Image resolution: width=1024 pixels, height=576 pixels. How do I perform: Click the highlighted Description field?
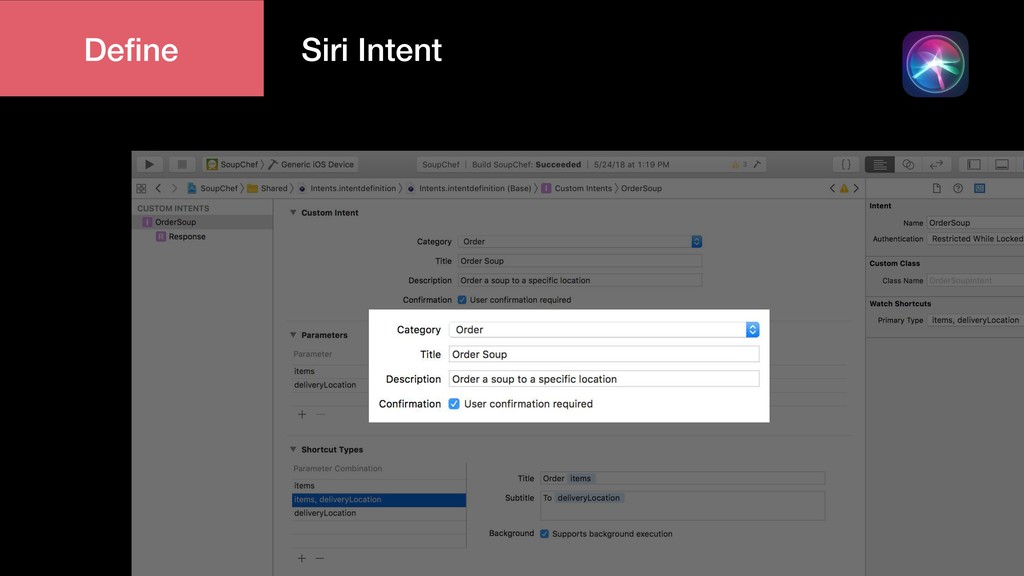pos(603,379)
